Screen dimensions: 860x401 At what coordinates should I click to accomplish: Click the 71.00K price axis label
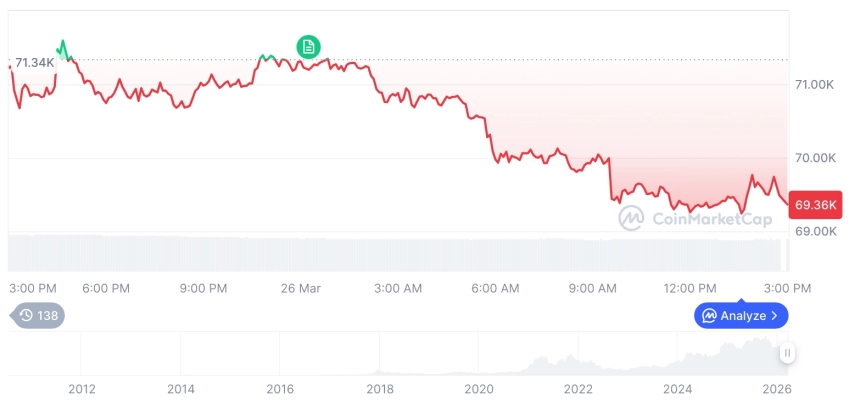tap(814, 85)
